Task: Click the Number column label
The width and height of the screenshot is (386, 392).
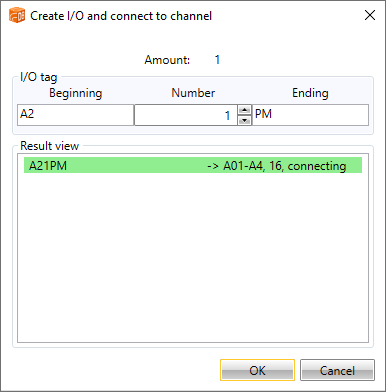Action: click(x=193, y=93)
